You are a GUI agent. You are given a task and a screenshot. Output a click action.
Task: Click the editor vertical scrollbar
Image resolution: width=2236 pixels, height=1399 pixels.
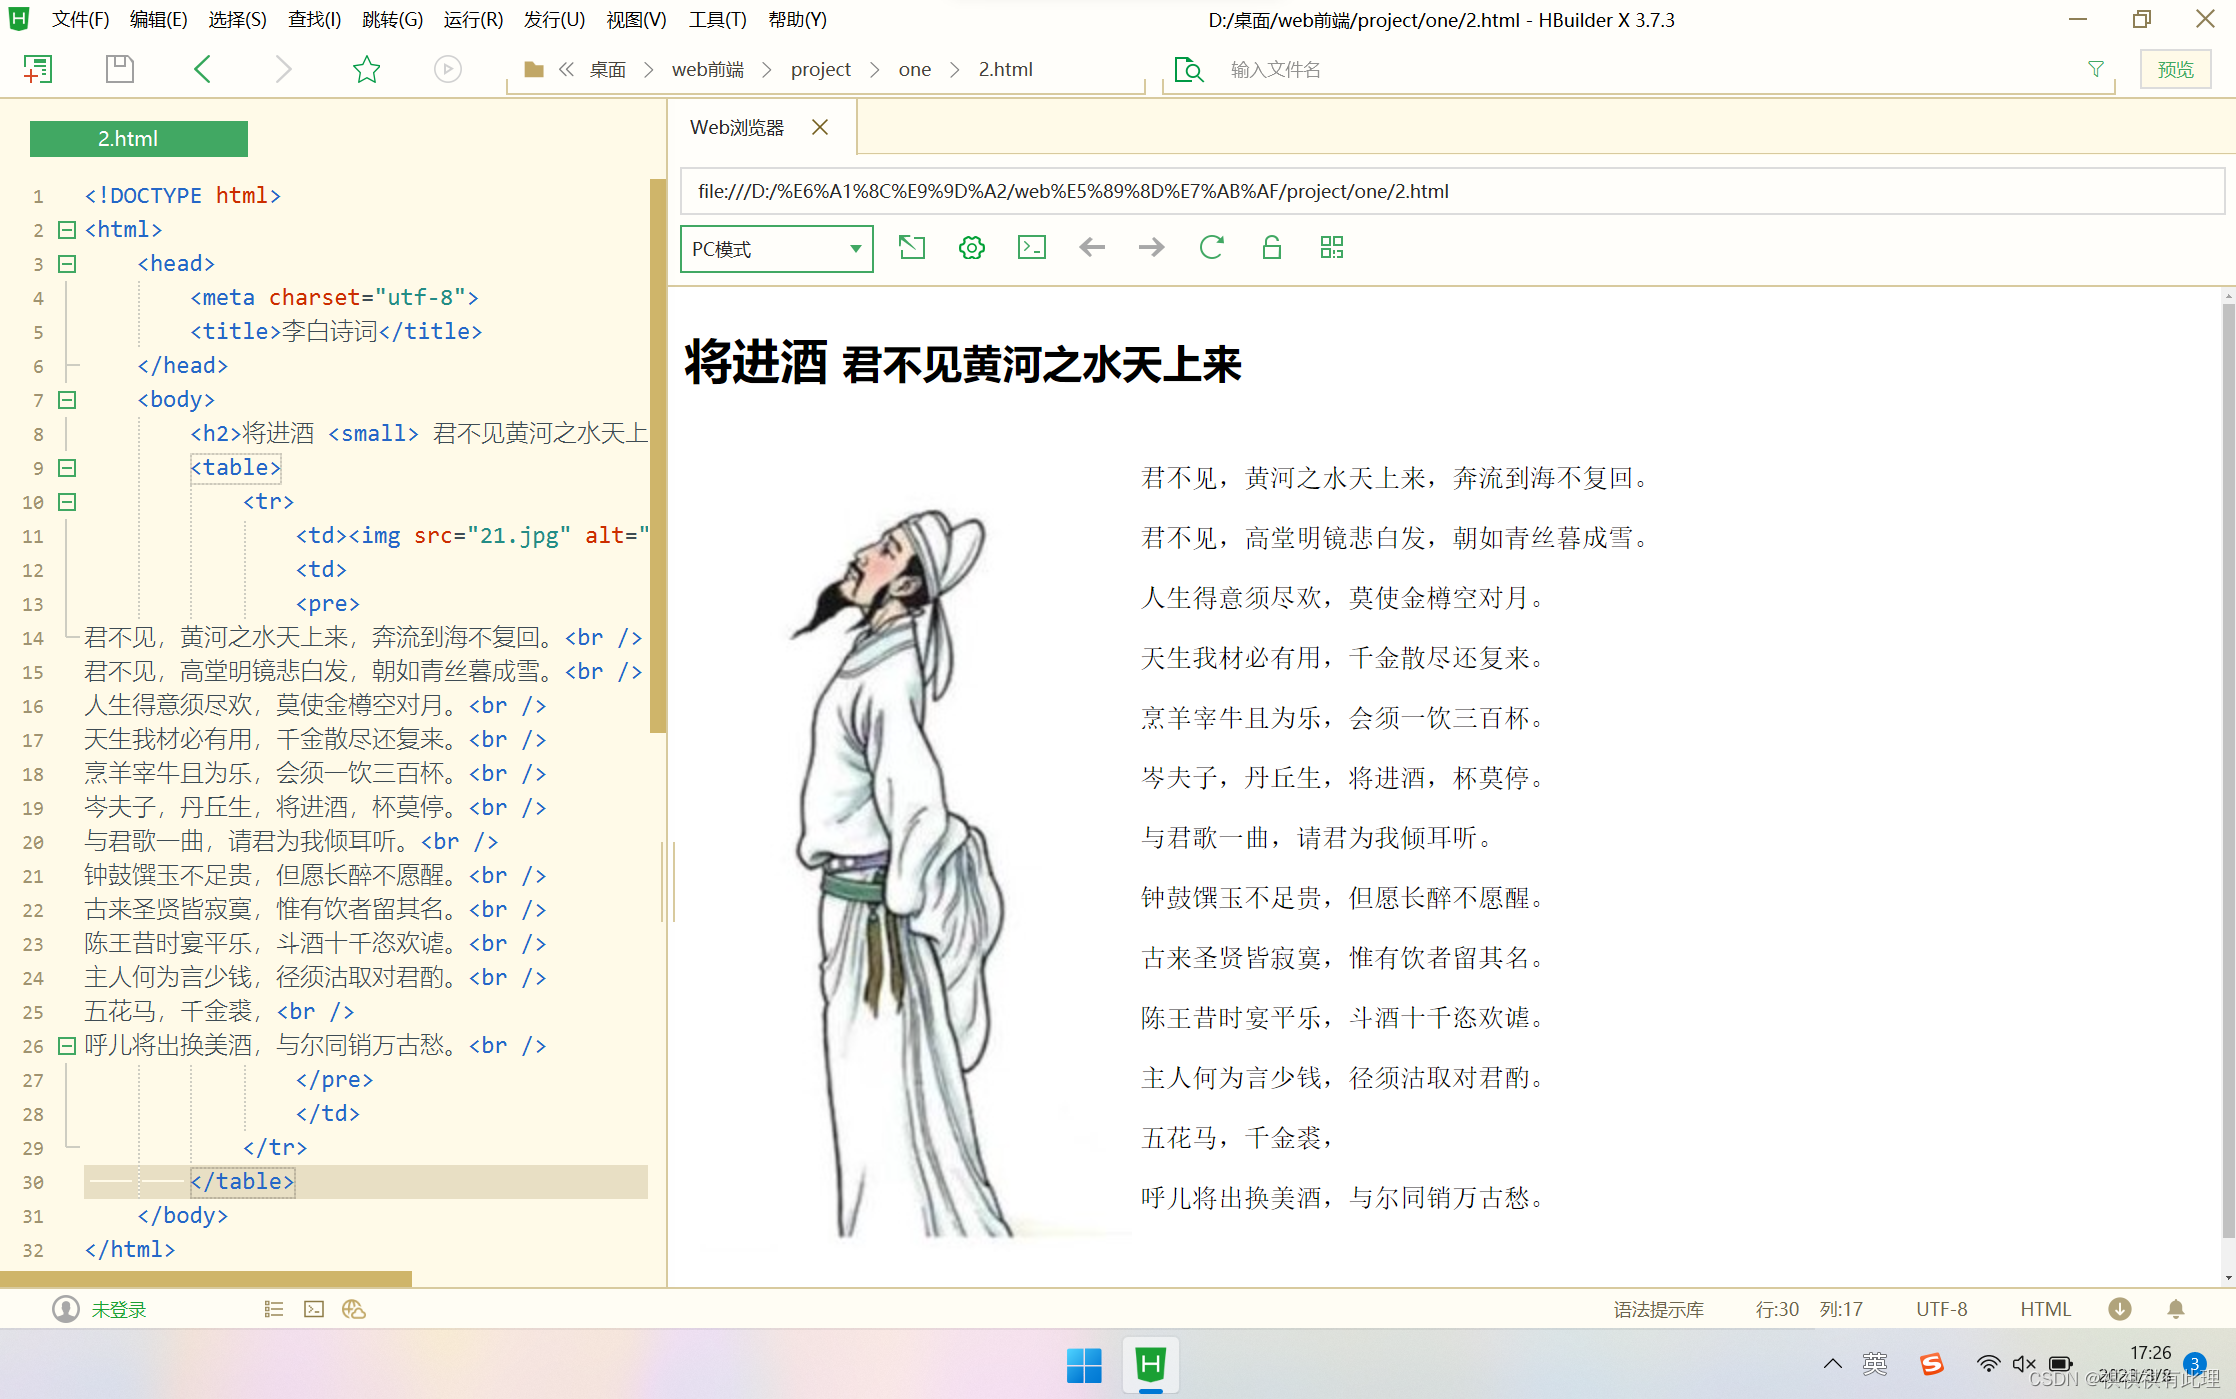pyautogui.click(x=657, y=456)
